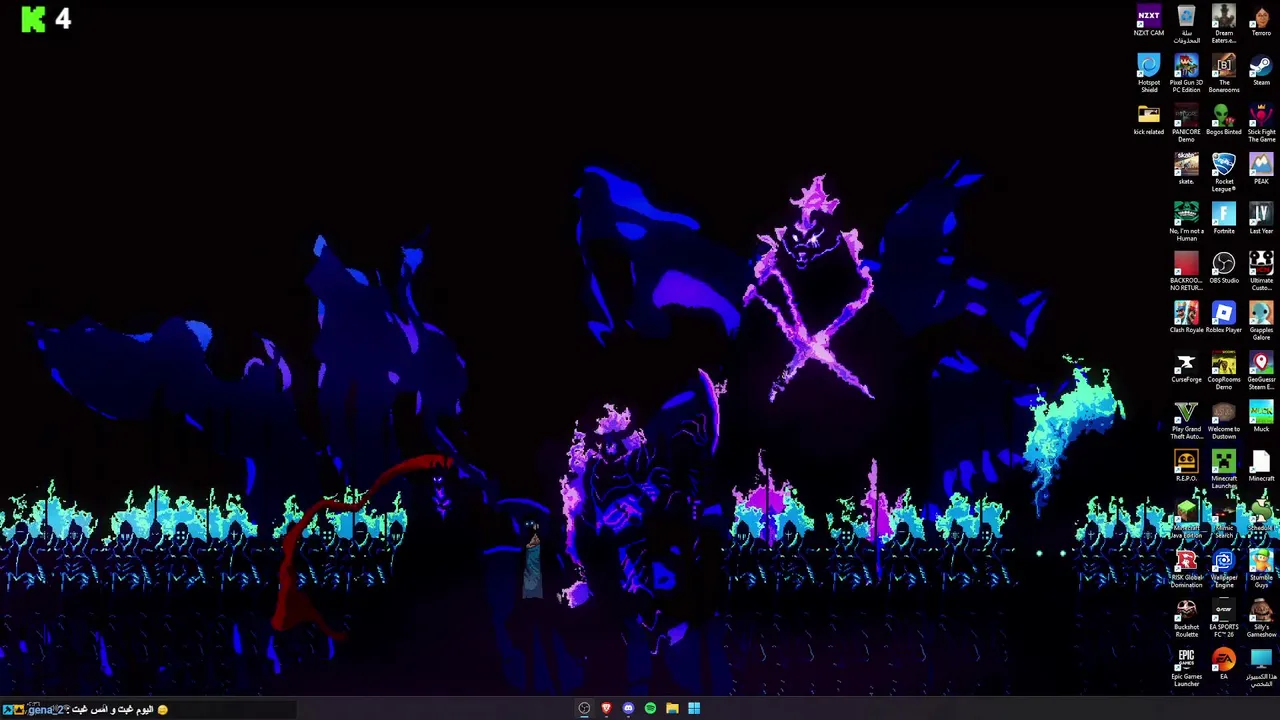Viewport: 1280px width, 720px height.
Task: Open the NZXT CAM desktop shortcut
Action: (1148, 22)
